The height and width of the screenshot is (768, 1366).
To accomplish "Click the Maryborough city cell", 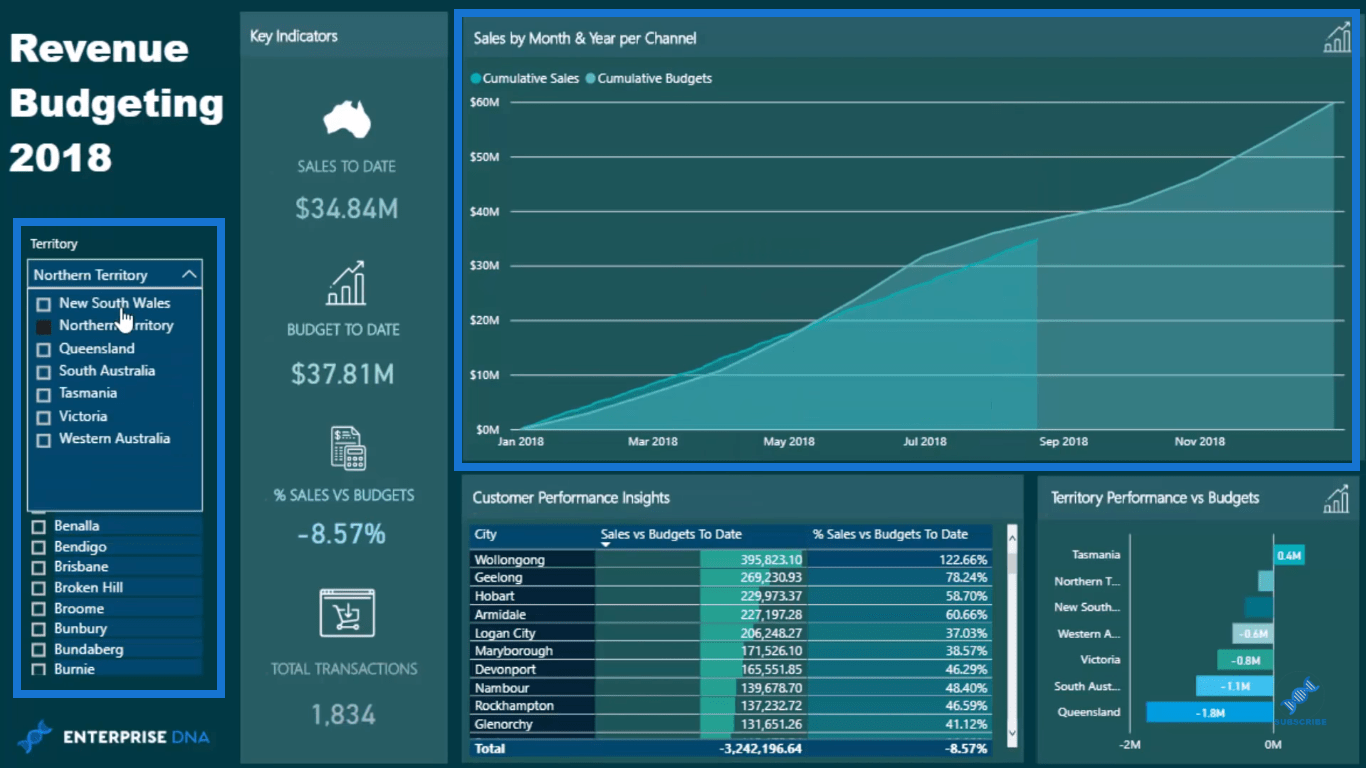I will pos(533,651).
